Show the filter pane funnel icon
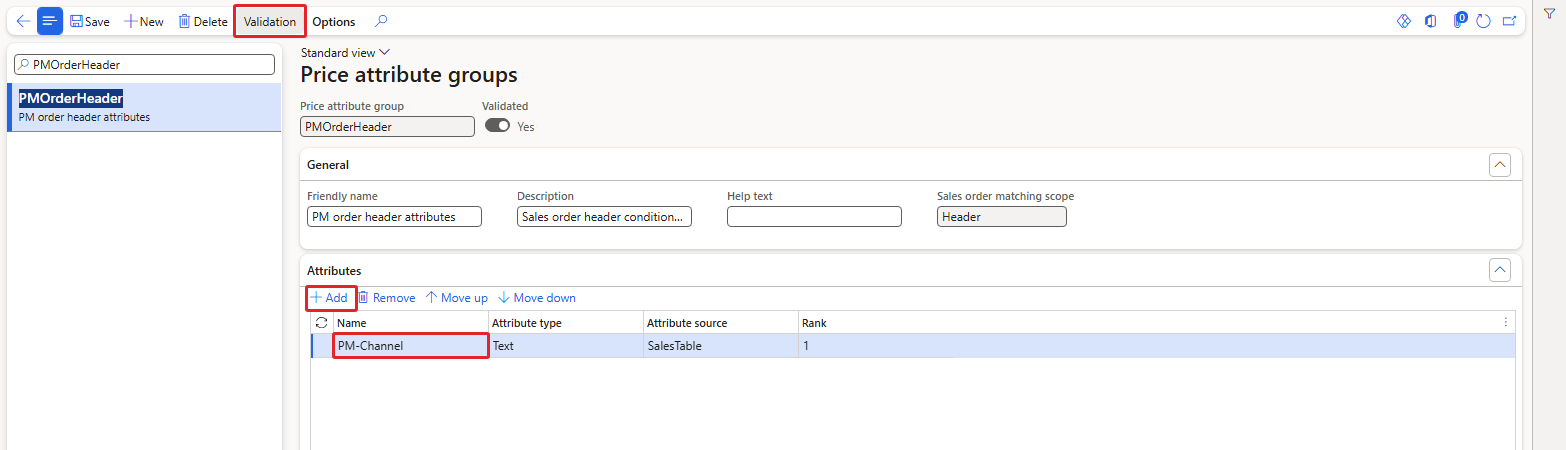This screenshot has width=1566, height=450. [1549, 12]
